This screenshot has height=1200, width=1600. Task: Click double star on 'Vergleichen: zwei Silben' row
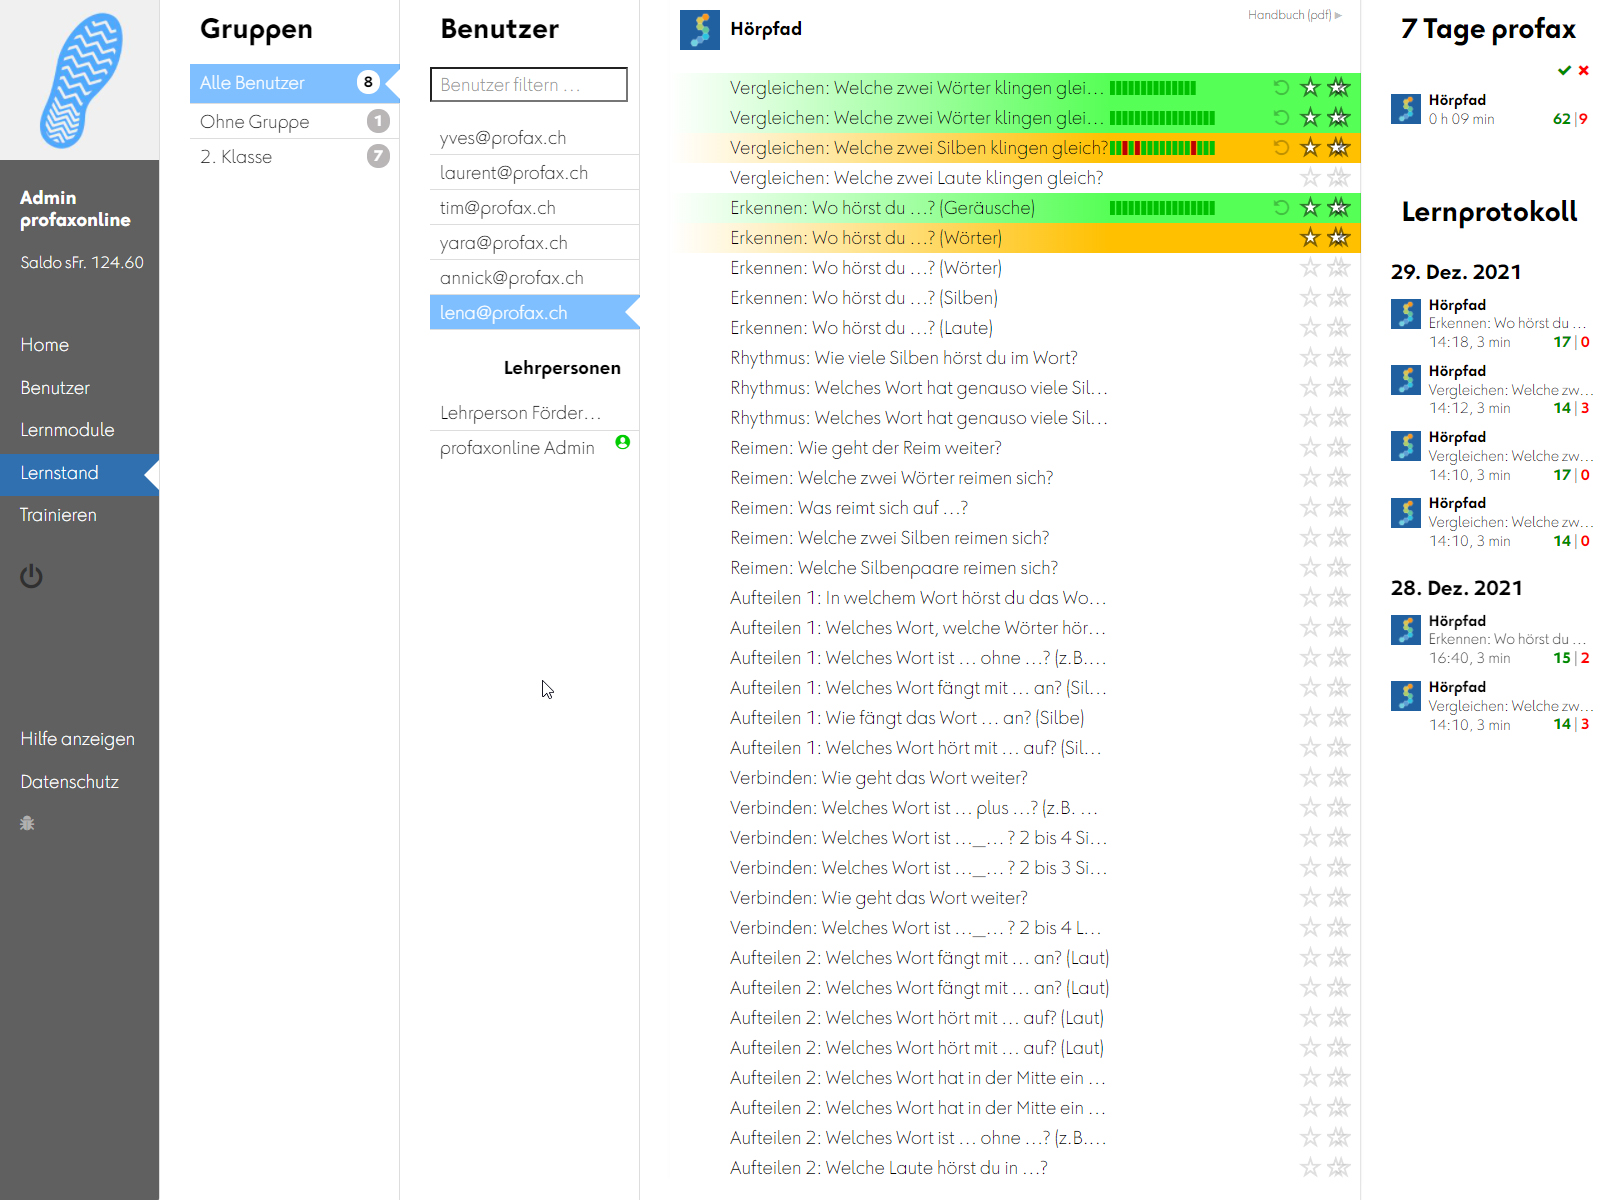[x=1339, y=148]
